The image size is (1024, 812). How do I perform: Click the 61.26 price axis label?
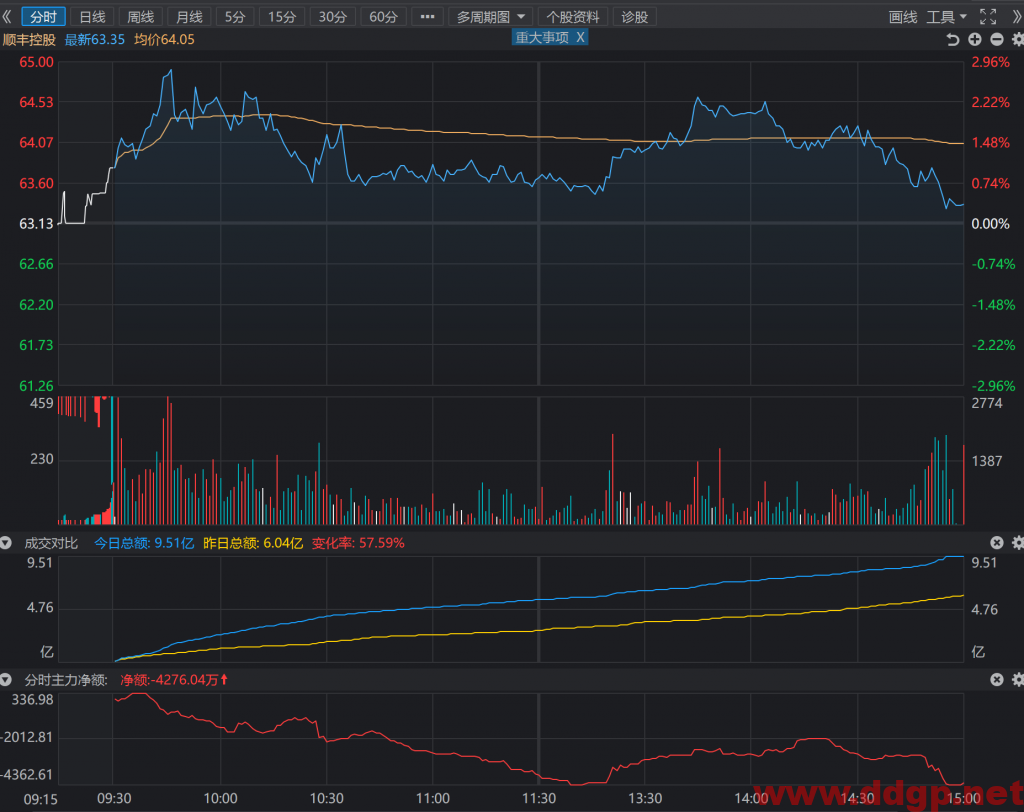[37, 386]
